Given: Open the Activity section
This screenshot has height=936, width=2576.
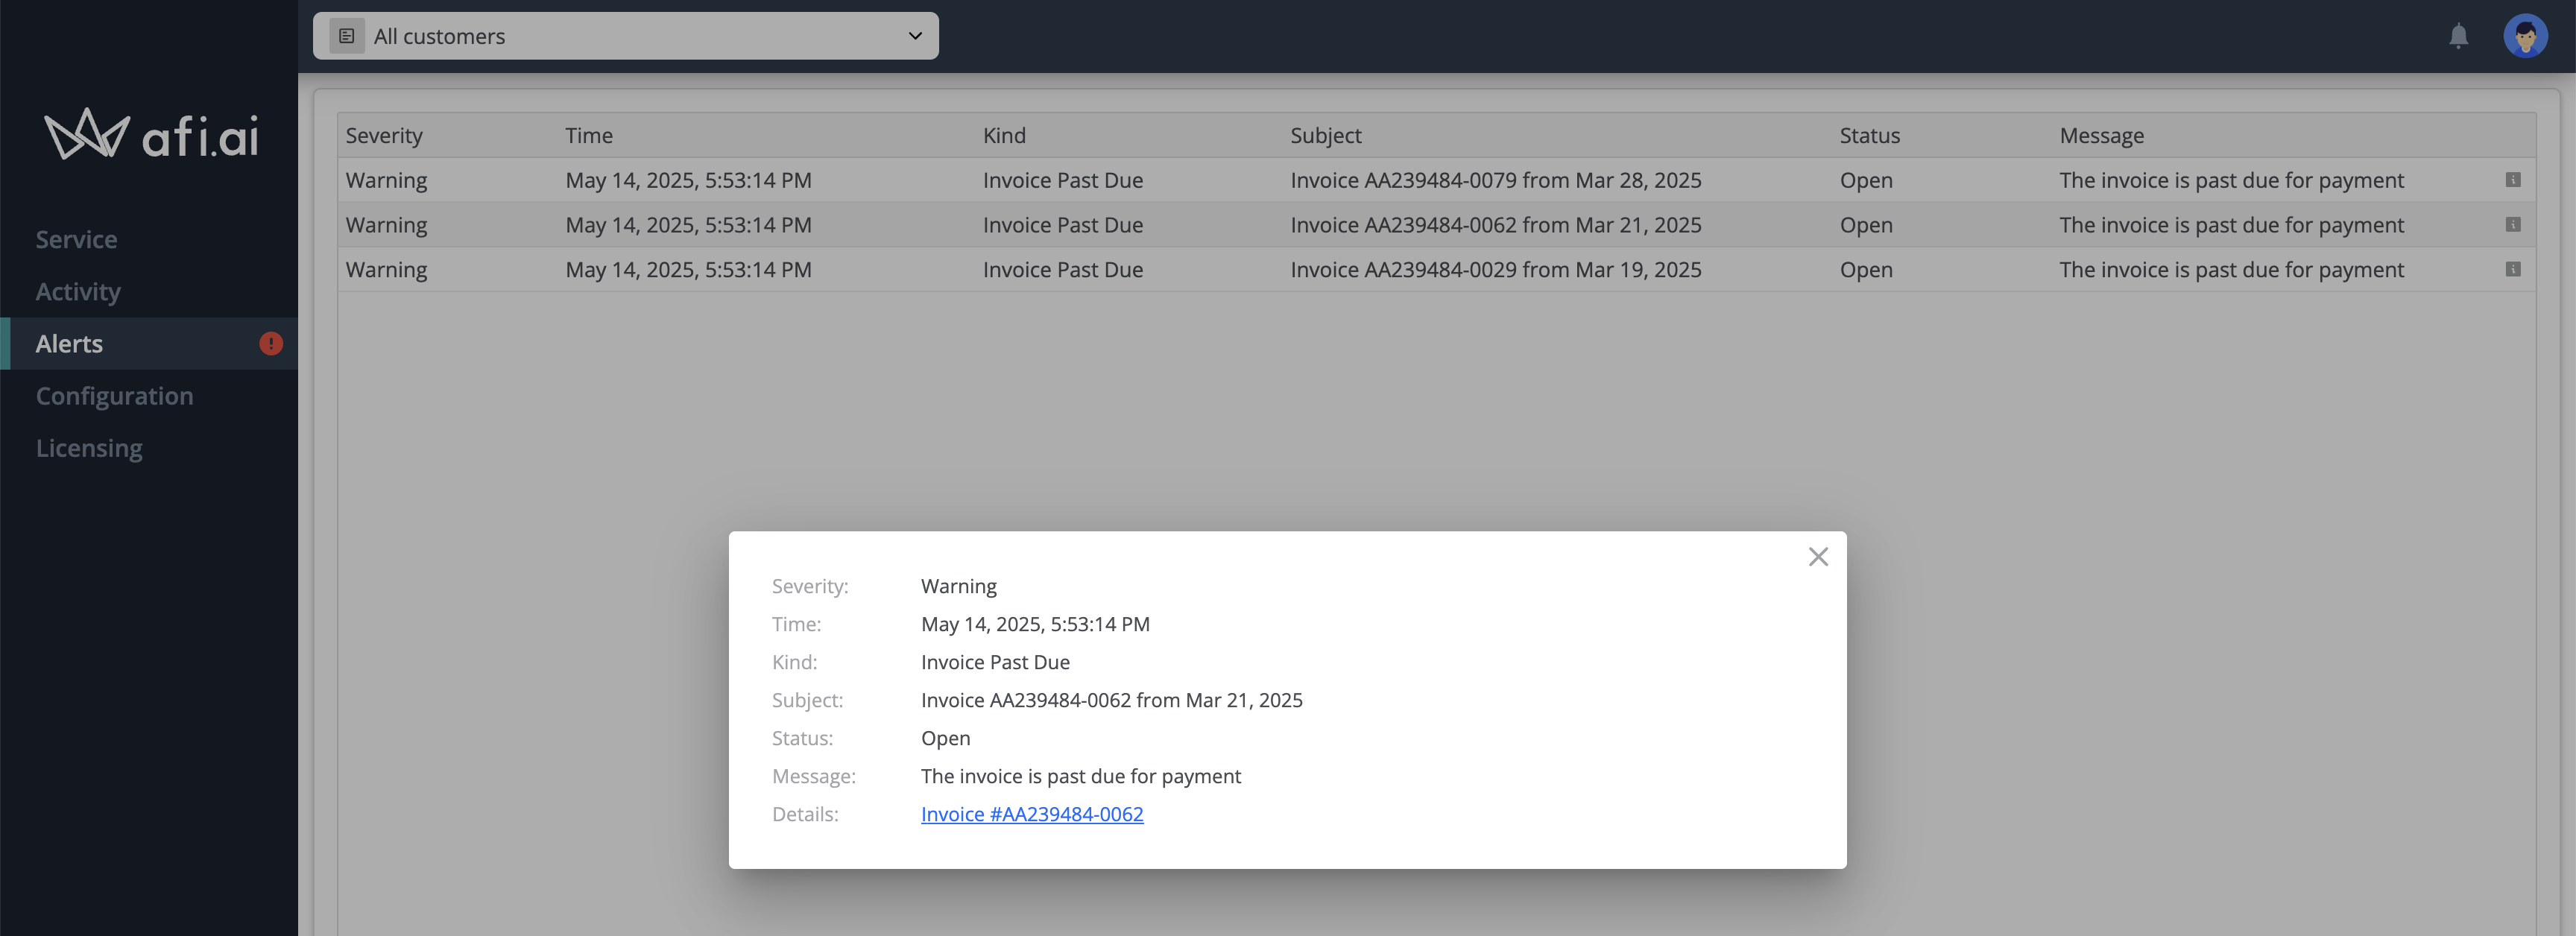Looking at the screenshot, I should point(78,291).
